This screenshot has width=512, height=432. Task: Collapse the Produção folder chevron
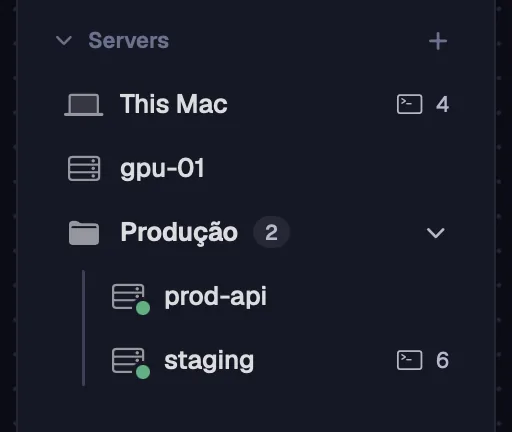point(436,233)
